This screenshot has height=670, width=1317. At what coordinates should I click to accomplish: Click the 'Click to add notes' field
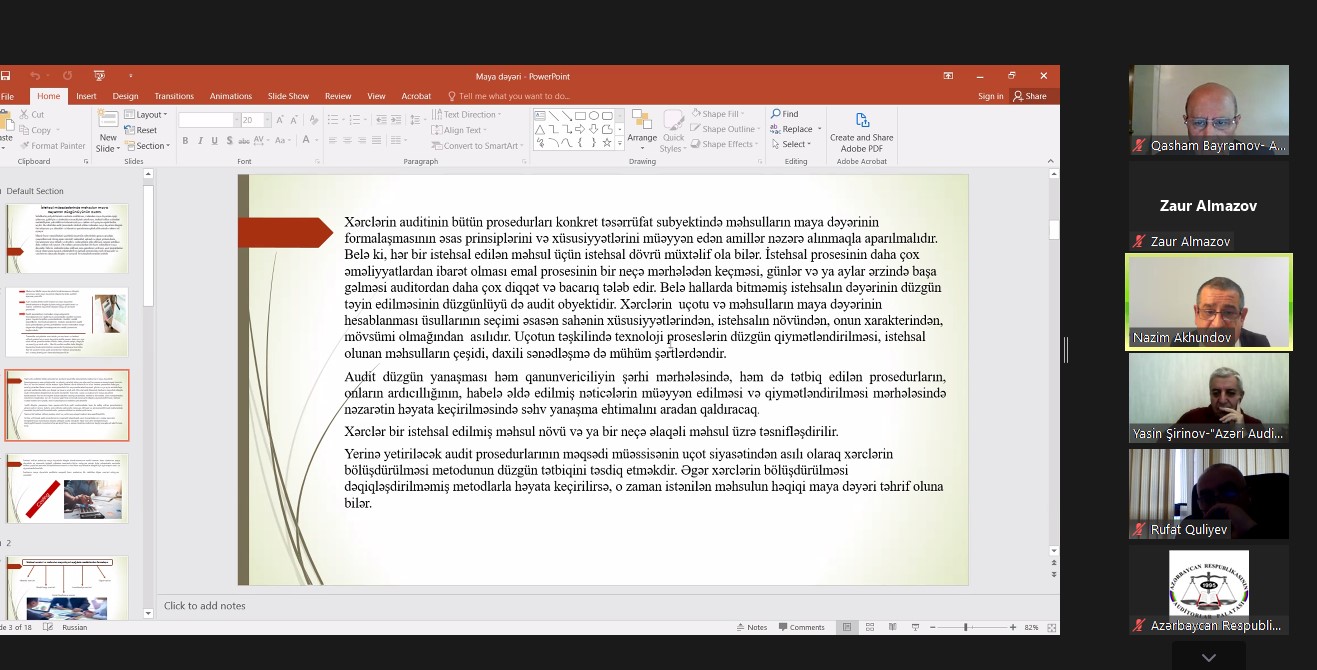[205, 605]
